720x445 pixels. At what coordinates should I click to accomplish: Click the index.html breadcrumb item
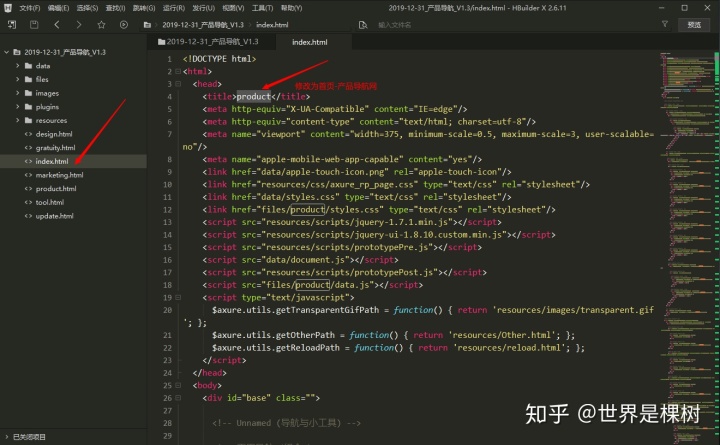[272, 25]
